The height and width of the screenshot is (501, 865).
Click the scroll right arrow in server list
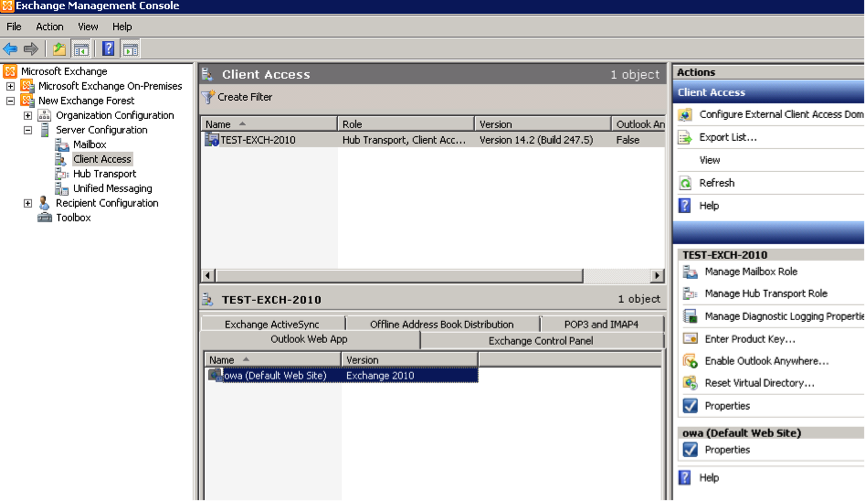(656, 275)
